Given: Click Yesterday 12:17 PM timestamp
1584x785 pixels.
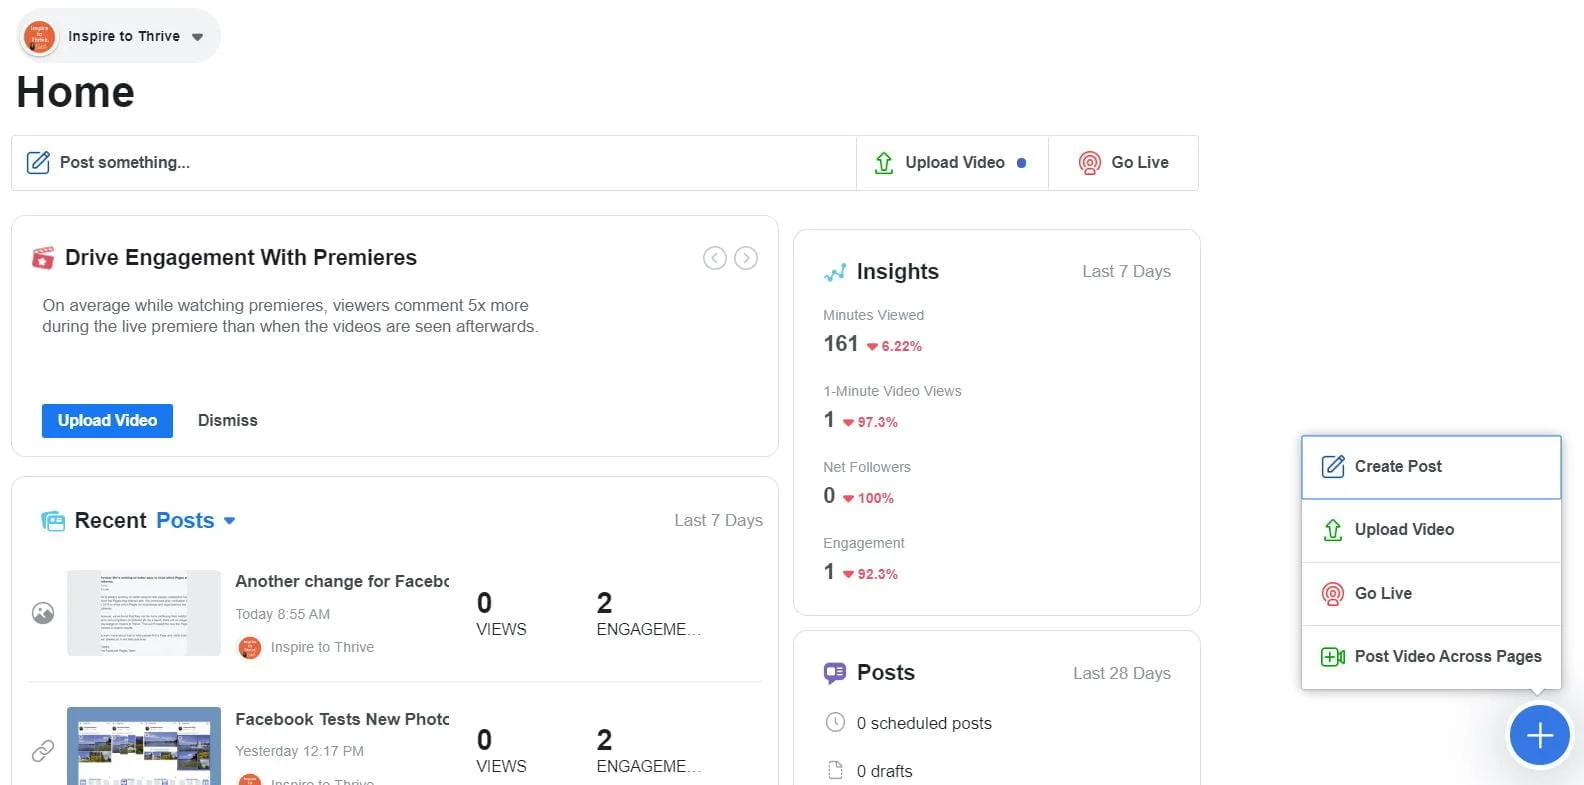Looking at the screenshot, I should point(299,751).
